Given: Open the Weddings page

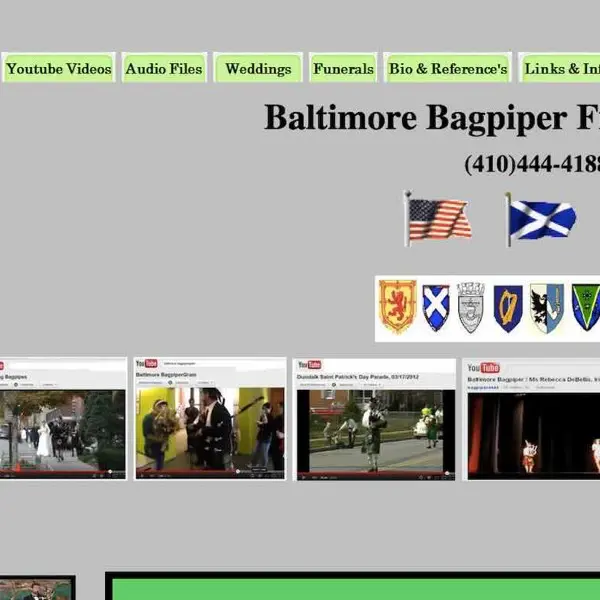Looking at the screenshot, I should click(x=258, y=68).
